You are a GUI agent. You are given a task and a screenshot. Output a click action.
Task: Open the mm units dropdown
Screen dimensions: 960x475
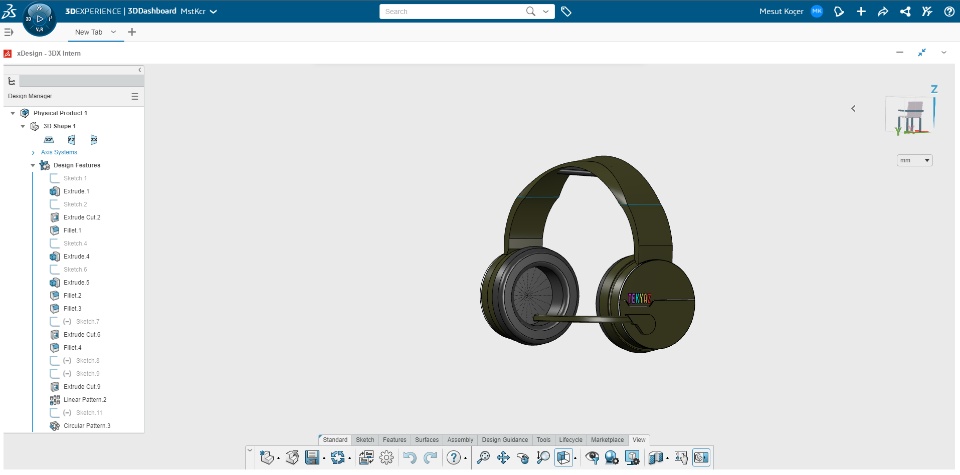(x=915, y=160)
